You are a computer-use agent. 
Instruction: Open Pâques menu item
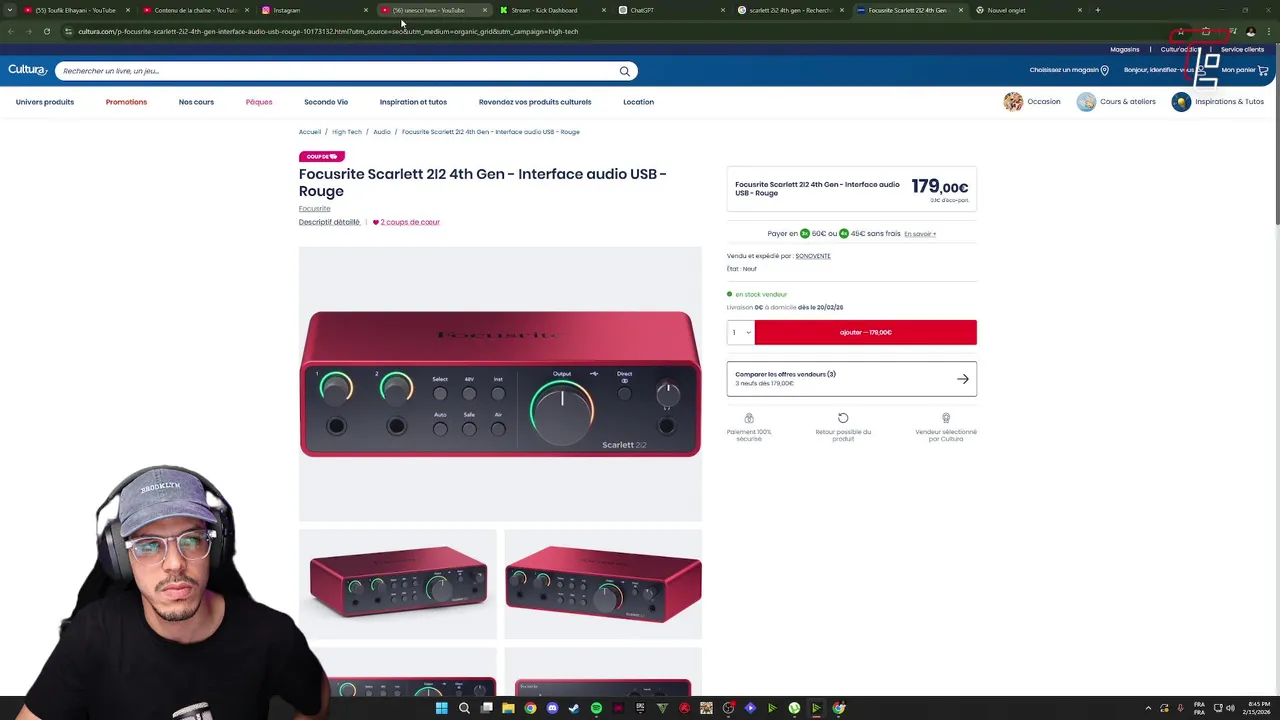259,102
